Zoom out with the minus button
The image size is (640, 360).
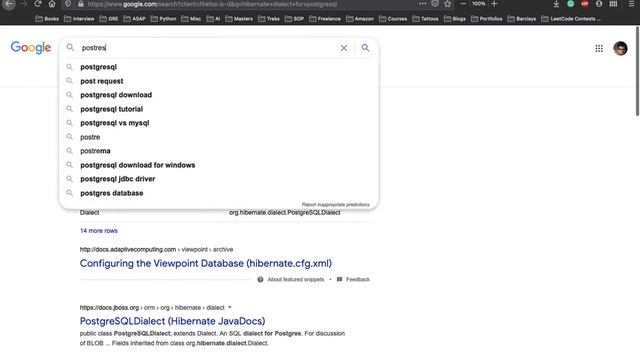(x=463, y=4)
